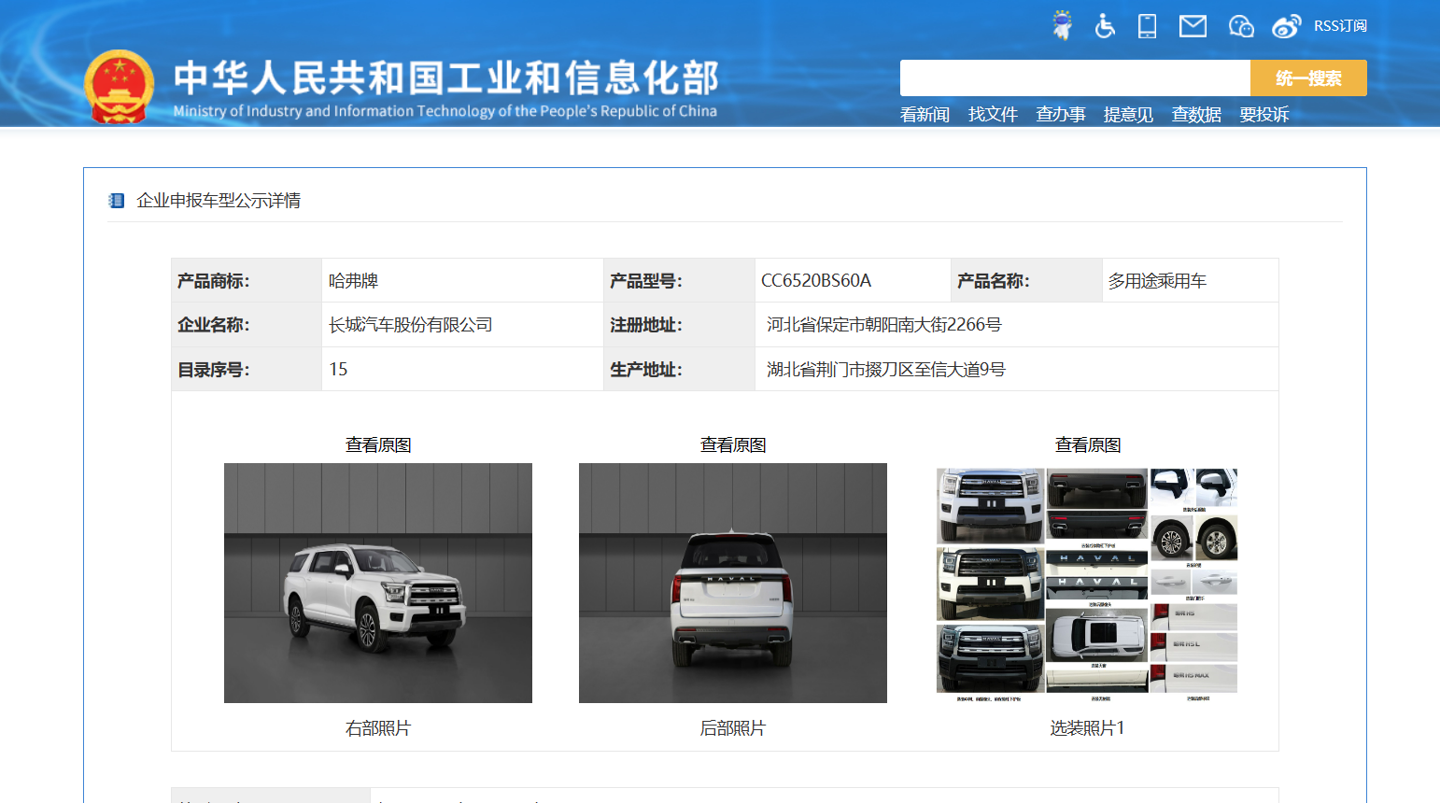
Task: Open the mobile version phone icon
Action: click(1147, 26)
